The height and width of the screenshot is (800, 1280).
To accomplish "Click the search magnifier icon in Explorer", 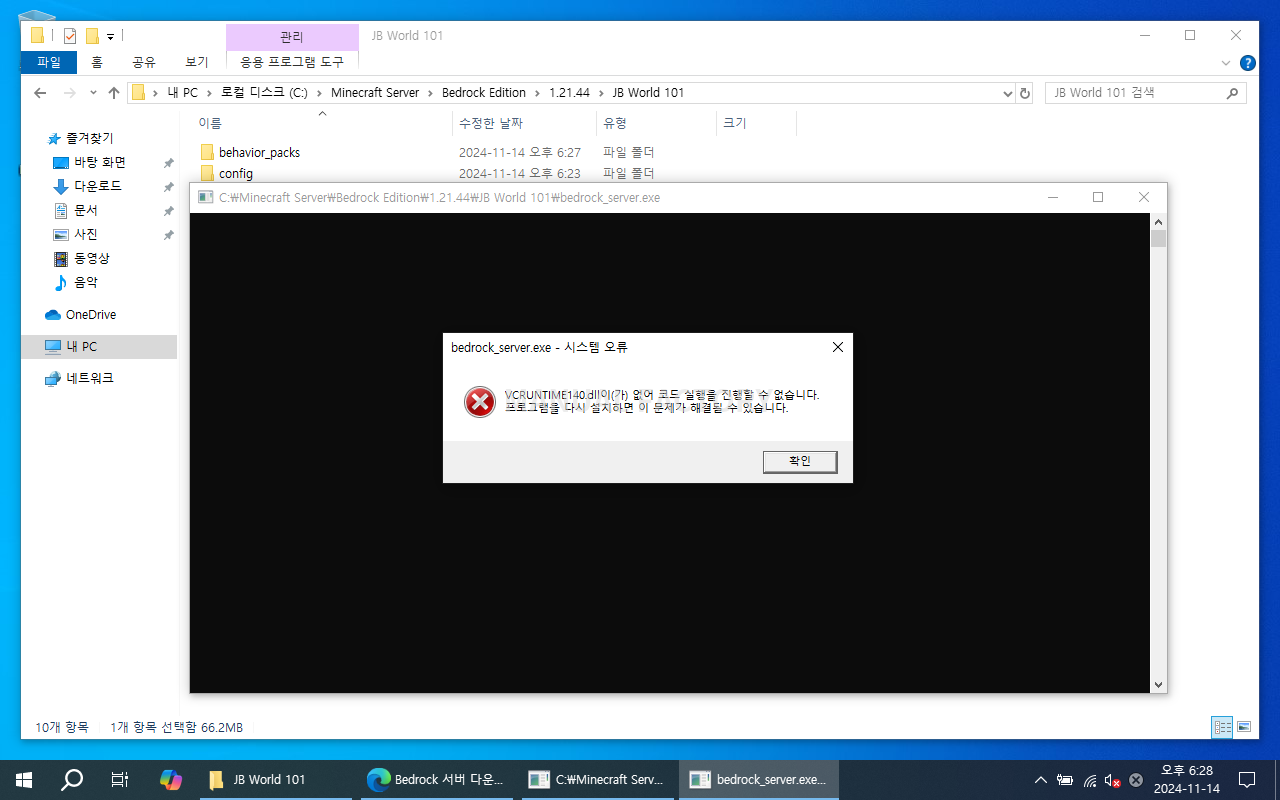I will click(1233, 93).
